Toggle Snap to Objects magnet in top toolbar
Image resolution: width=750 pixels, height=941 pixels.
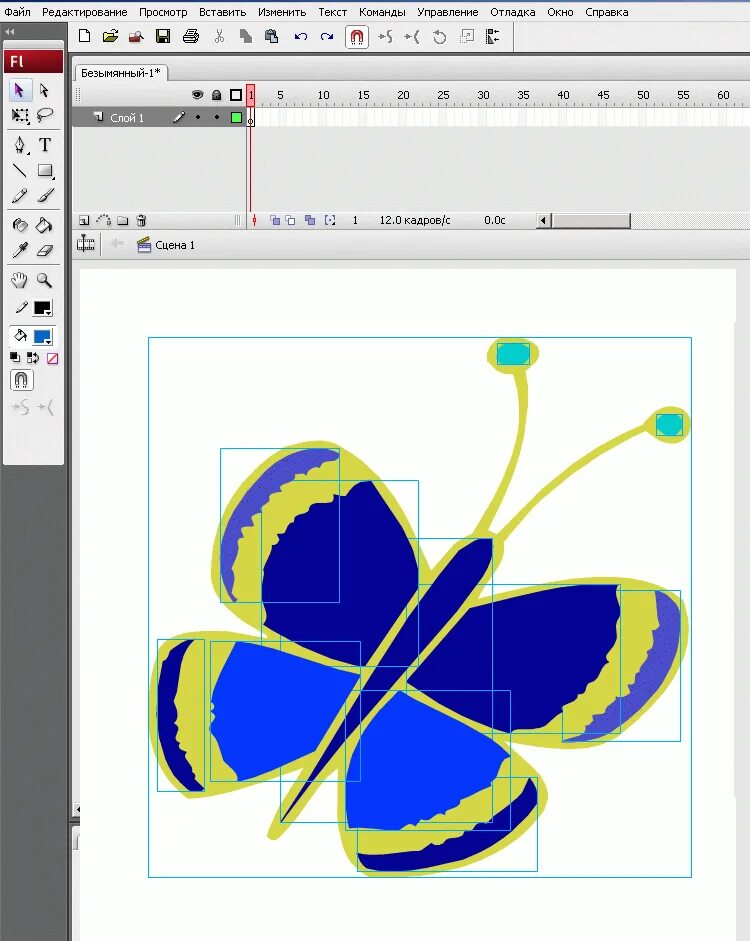tap(356, 37)
